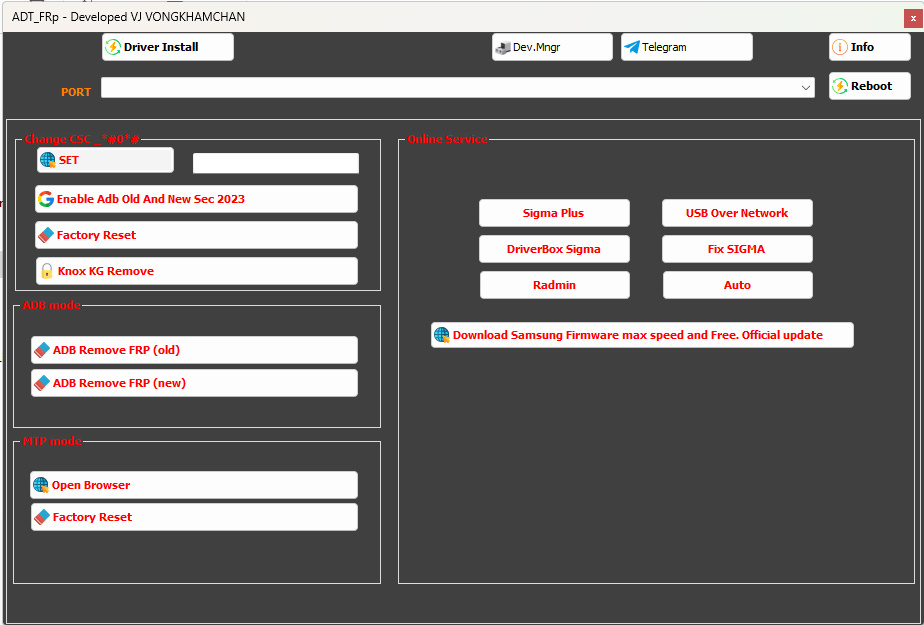The width and height of the screenshot is (924, 625).
Task: Click the padlock icon on Knox KG Remove
Action: pyautogui.click(x=47, y=271)
